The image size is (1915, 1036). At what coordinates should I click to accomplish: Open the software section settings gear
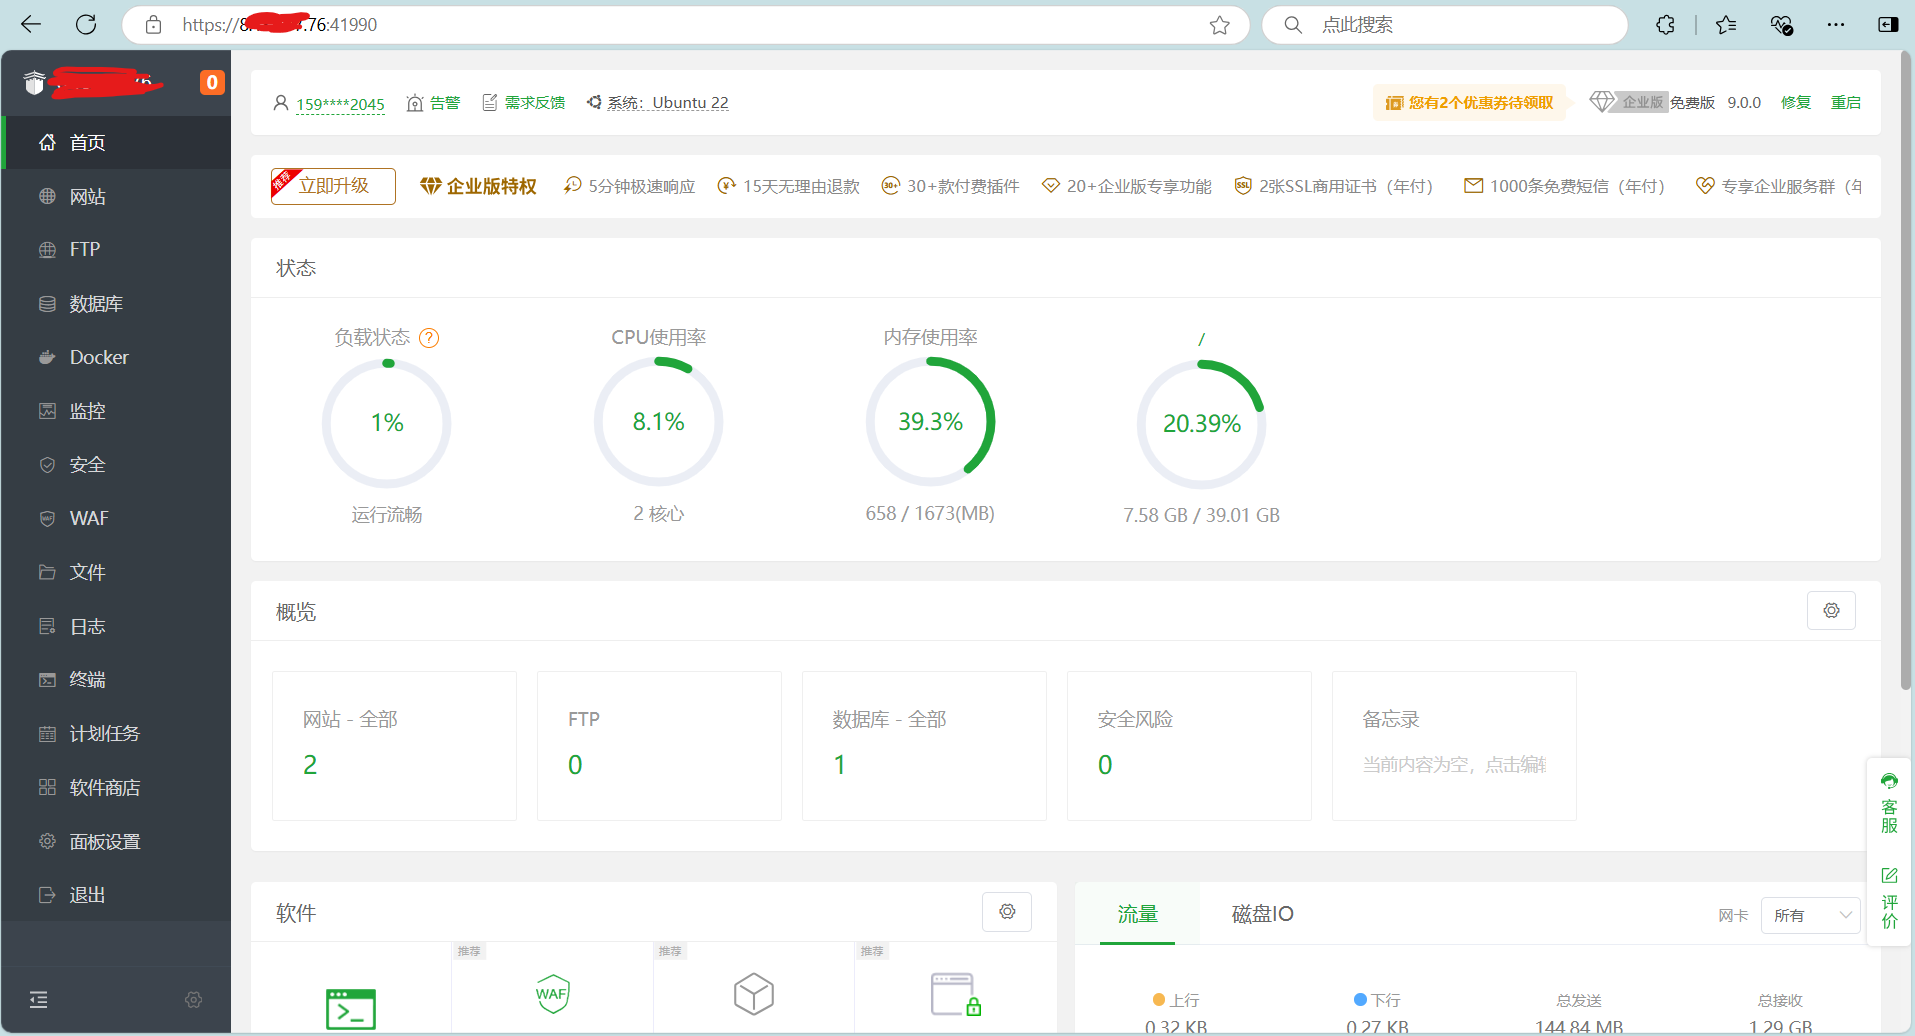tap(1007, 912)
